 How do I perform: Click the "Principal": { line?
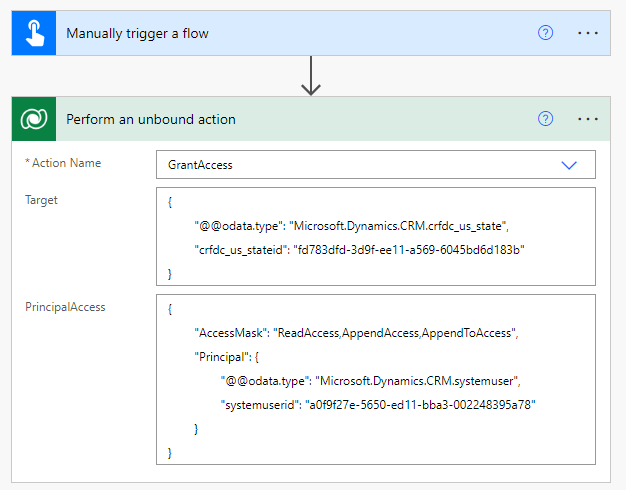[226, 357]
